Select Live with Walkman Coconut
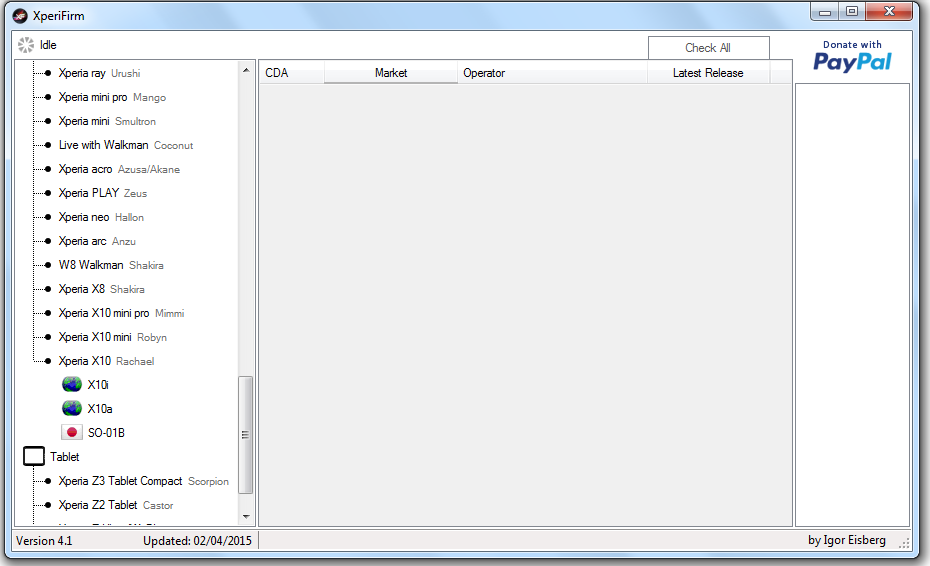The image size is (930, 566). click(x=126, y=145)
